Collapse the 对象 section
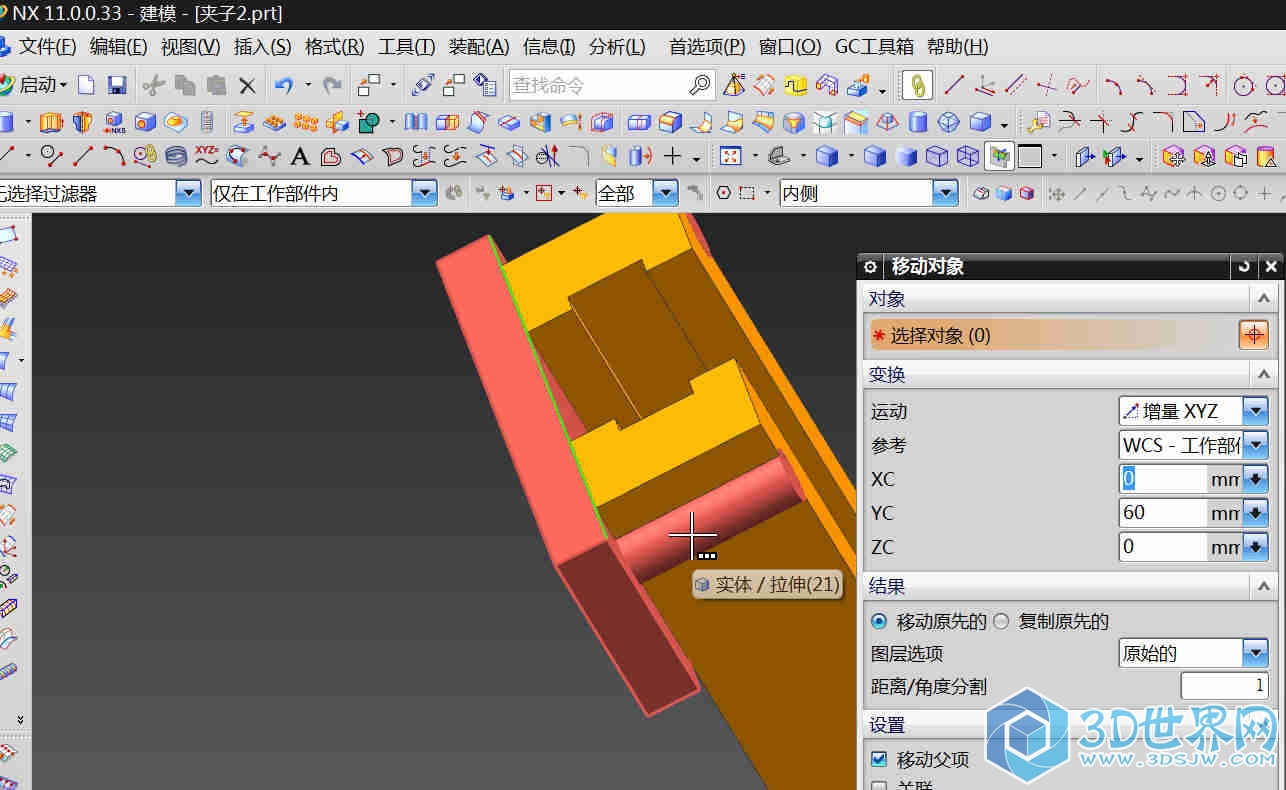1286x790 pixels. [1263, 298]
